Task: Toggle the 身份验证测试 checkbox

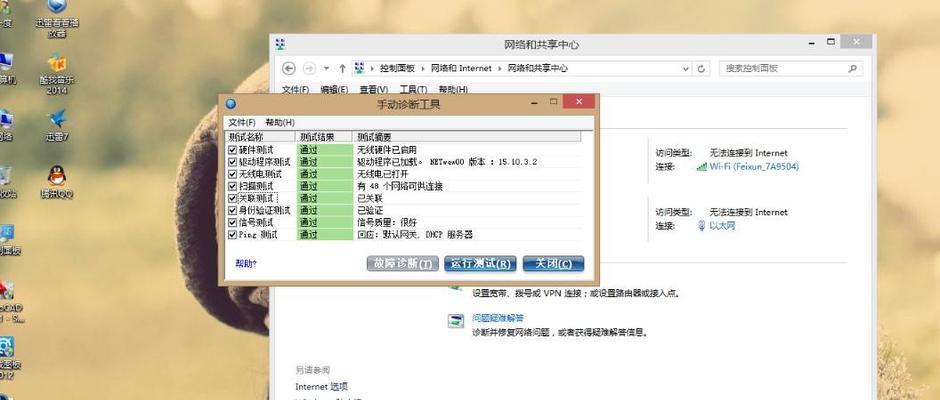Action: pyautogui.click(x=233, y=210)
